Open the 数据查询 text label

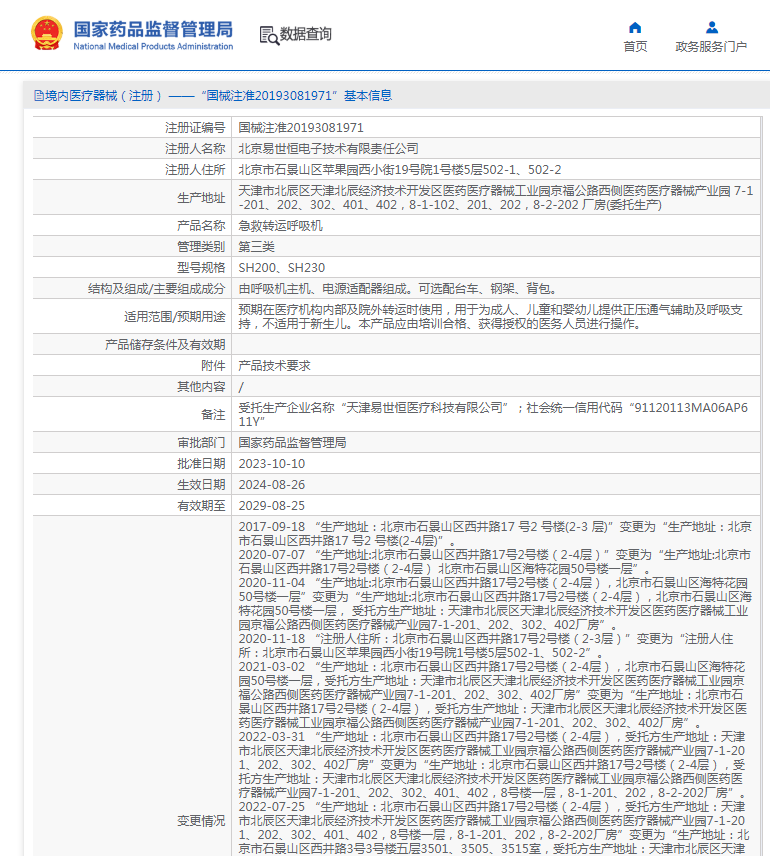[x=305, y=34]
